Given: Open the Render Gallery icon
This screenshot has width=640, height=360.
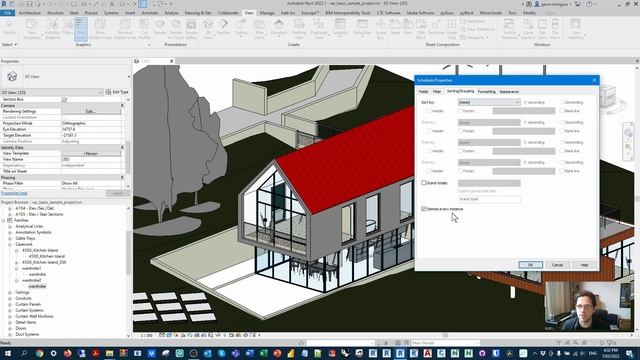Looking at the screenshot, I should 191,29.
